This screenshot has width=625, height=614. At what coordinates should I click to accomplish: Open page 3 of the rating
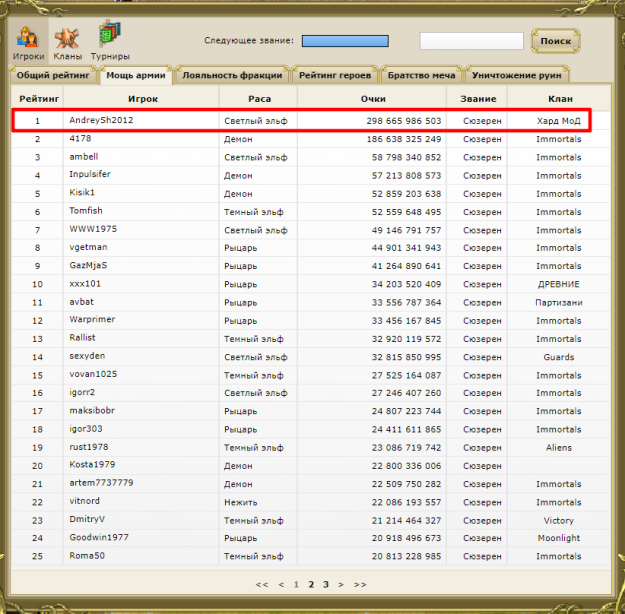pyautogui.click(x=326, y=584)
